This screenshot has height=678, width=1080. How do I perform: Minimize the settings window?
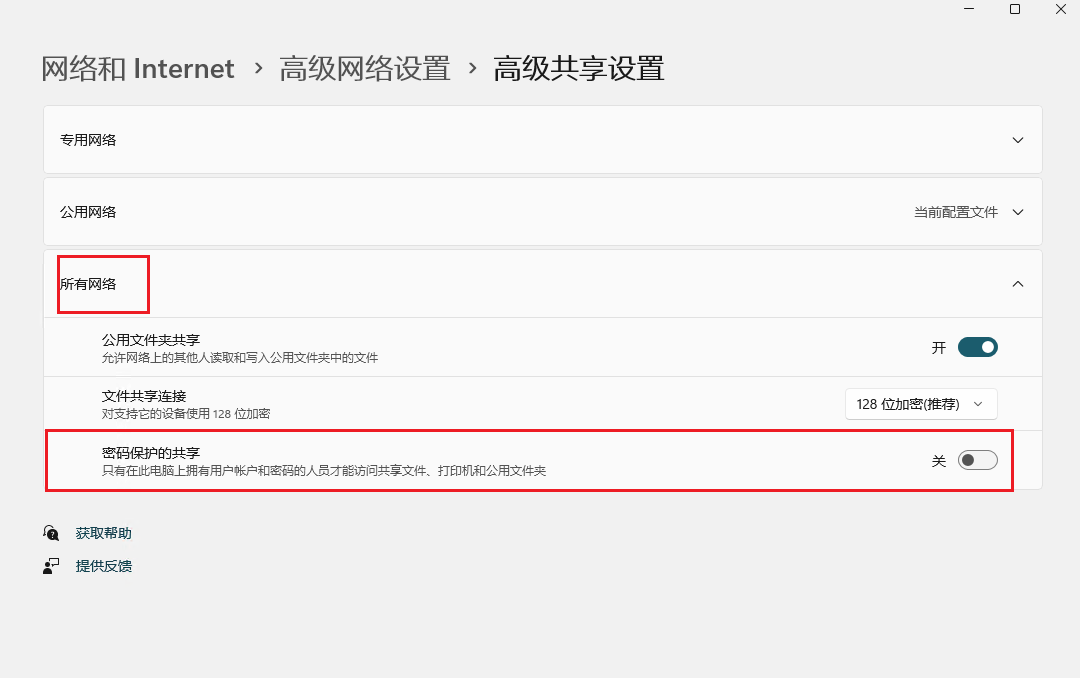968,9
